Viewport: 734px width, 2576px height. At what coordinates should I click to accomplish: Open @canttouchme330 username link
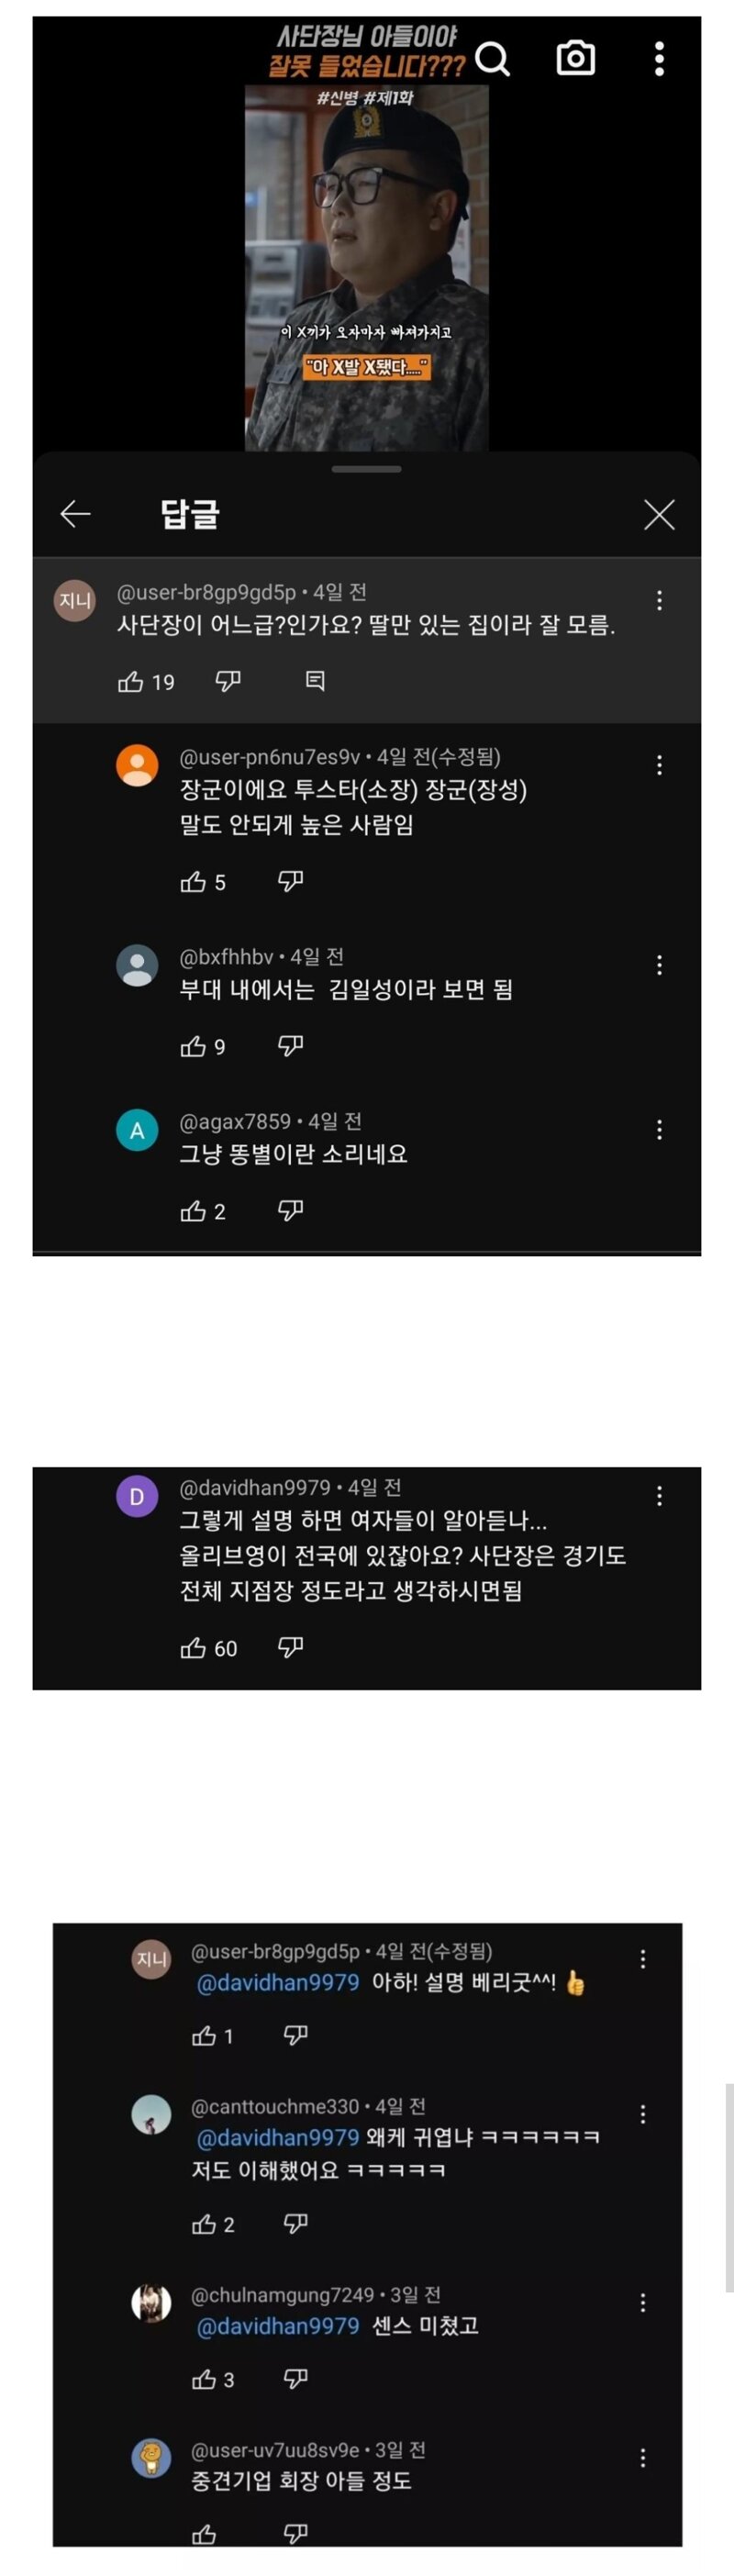point(275,2106)
